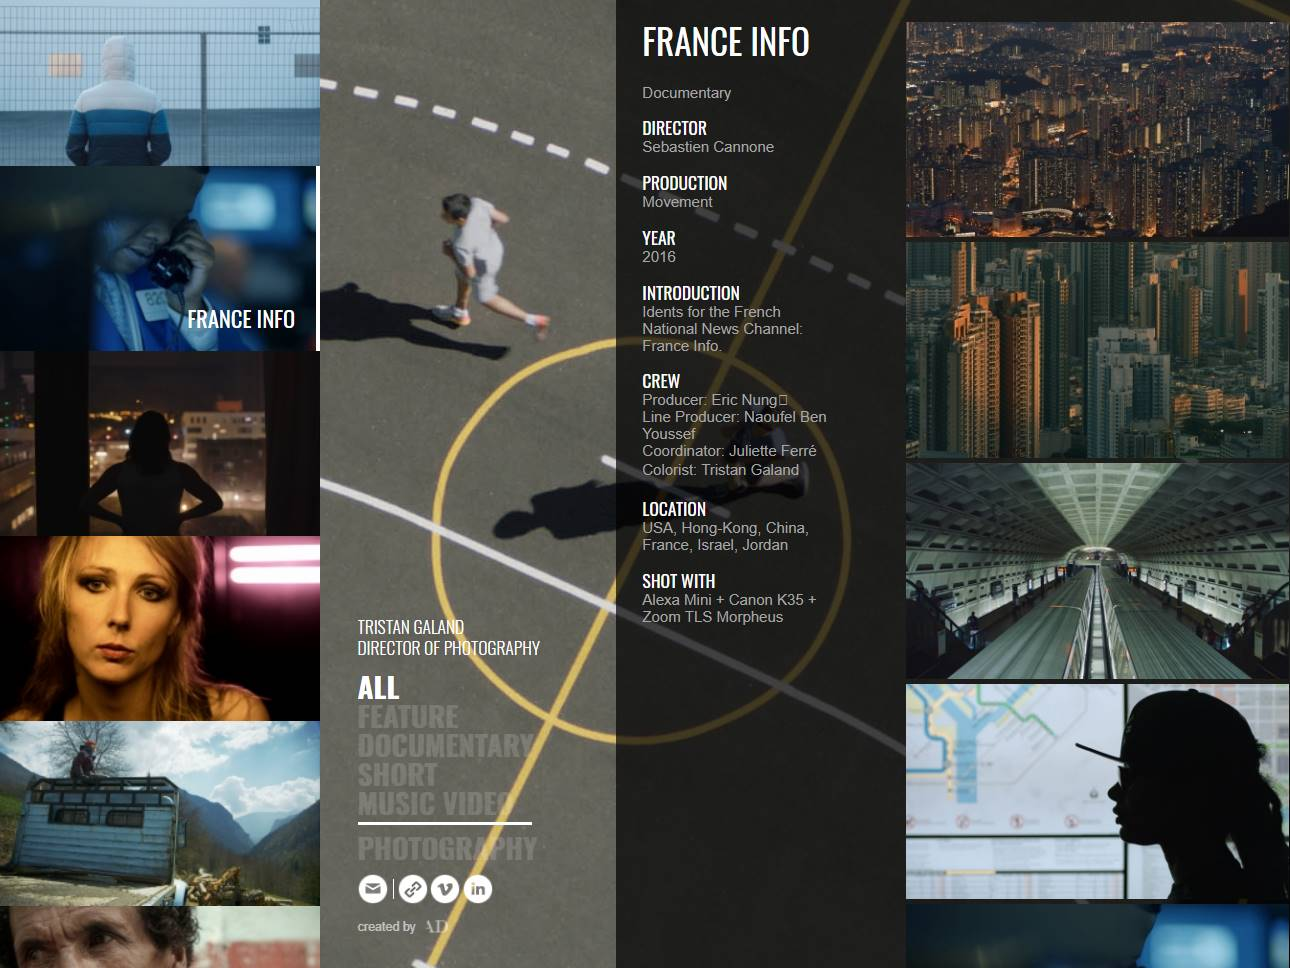Click the email envelope icon
This screenshot has height=968, width=1290.
372,888
